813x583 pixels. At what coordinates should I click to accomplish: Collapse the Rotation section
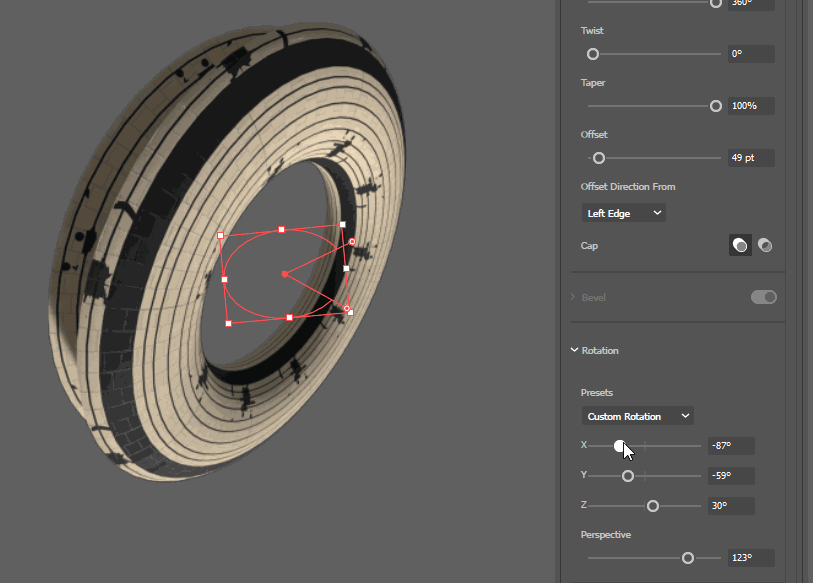pos(574,350)
